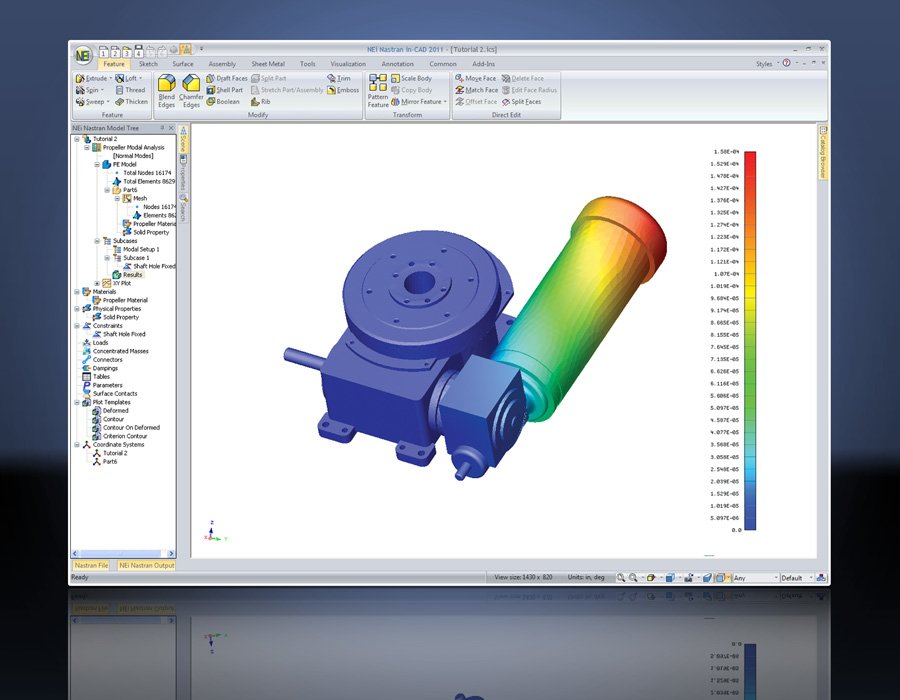Click the Thicken tool
900x700 pixels.
(131, 102)
